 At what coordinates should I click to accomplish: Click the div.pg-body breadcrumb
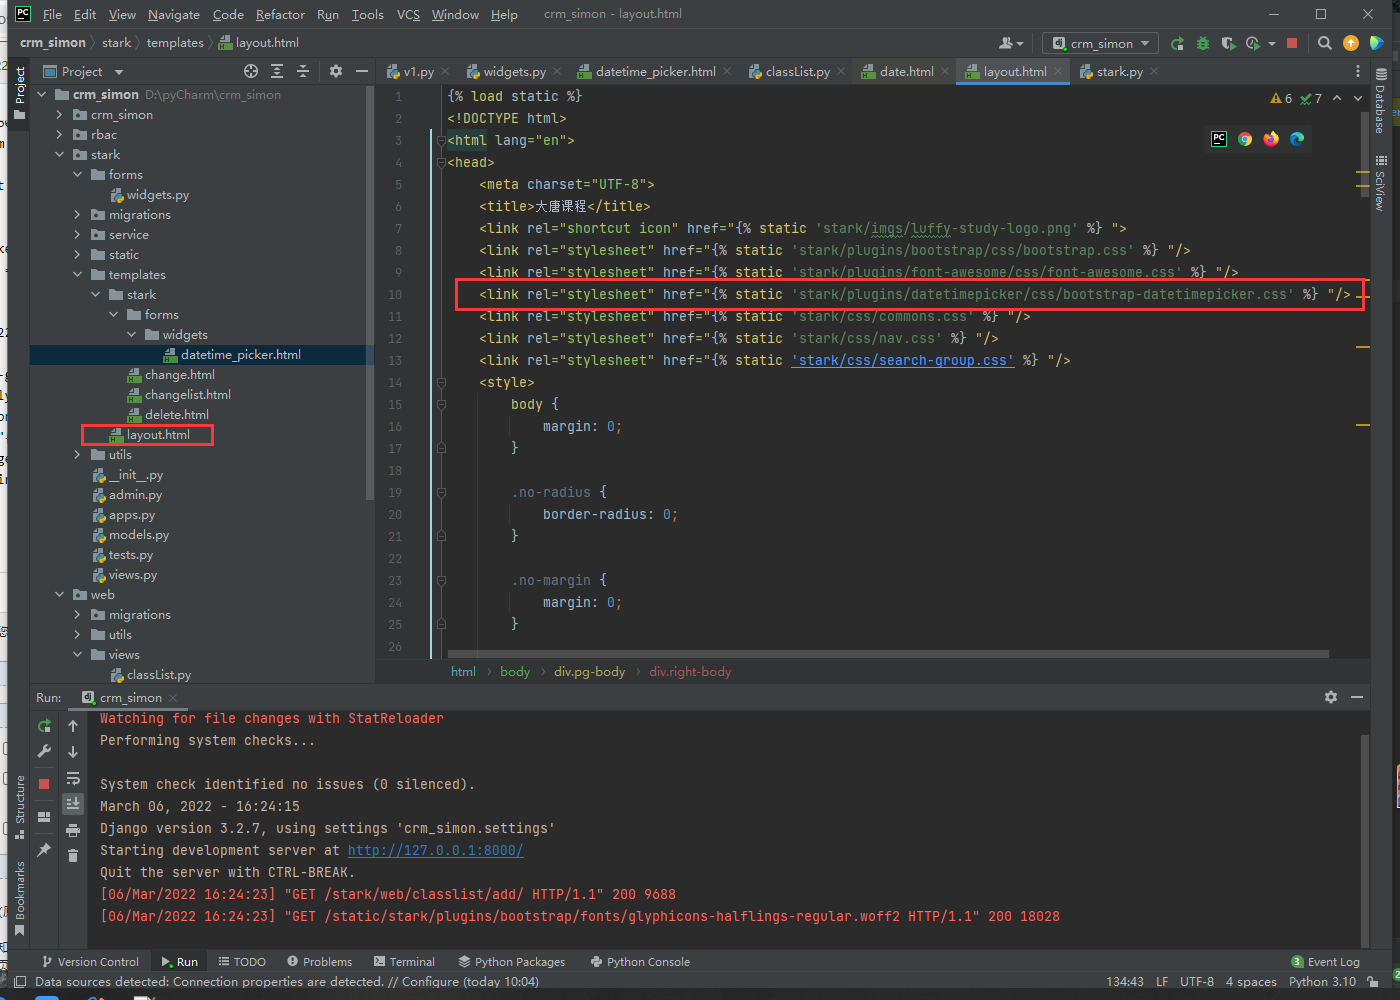tap(589, 671)
